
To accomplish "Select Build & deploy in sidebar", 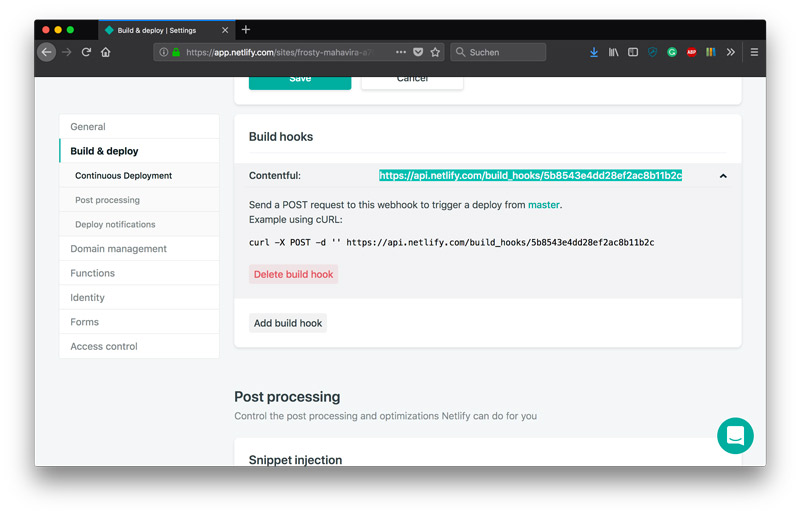I will point(139,151).
